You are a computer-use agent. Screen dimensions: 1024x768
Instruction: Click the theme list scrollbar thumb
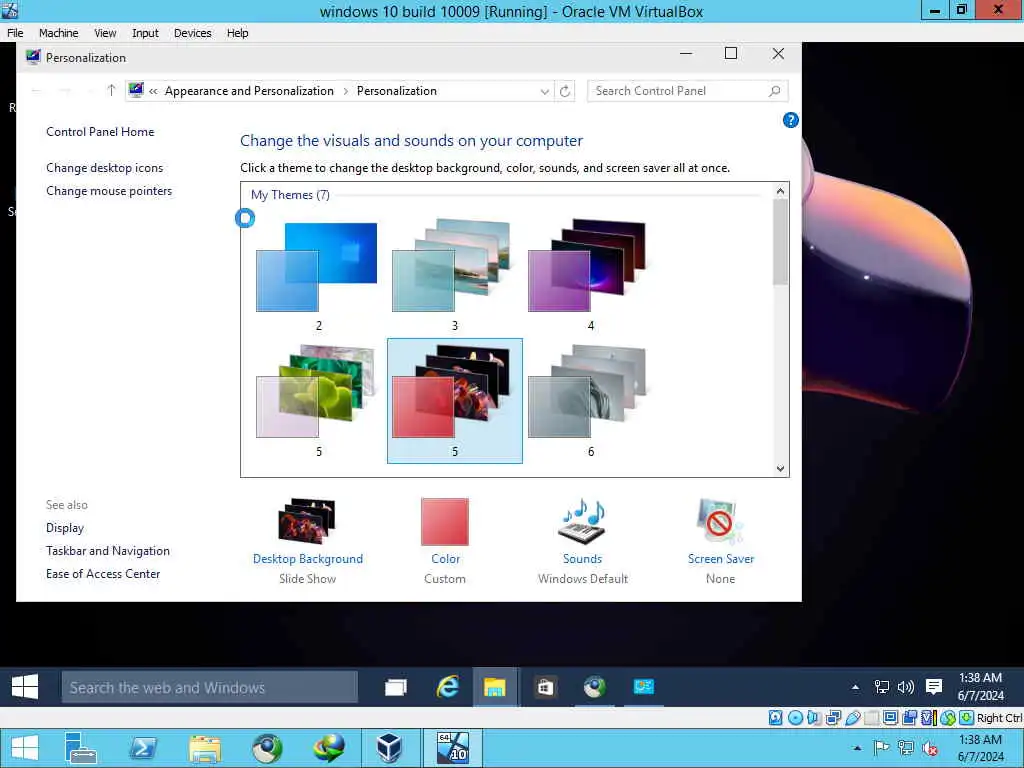780,242
